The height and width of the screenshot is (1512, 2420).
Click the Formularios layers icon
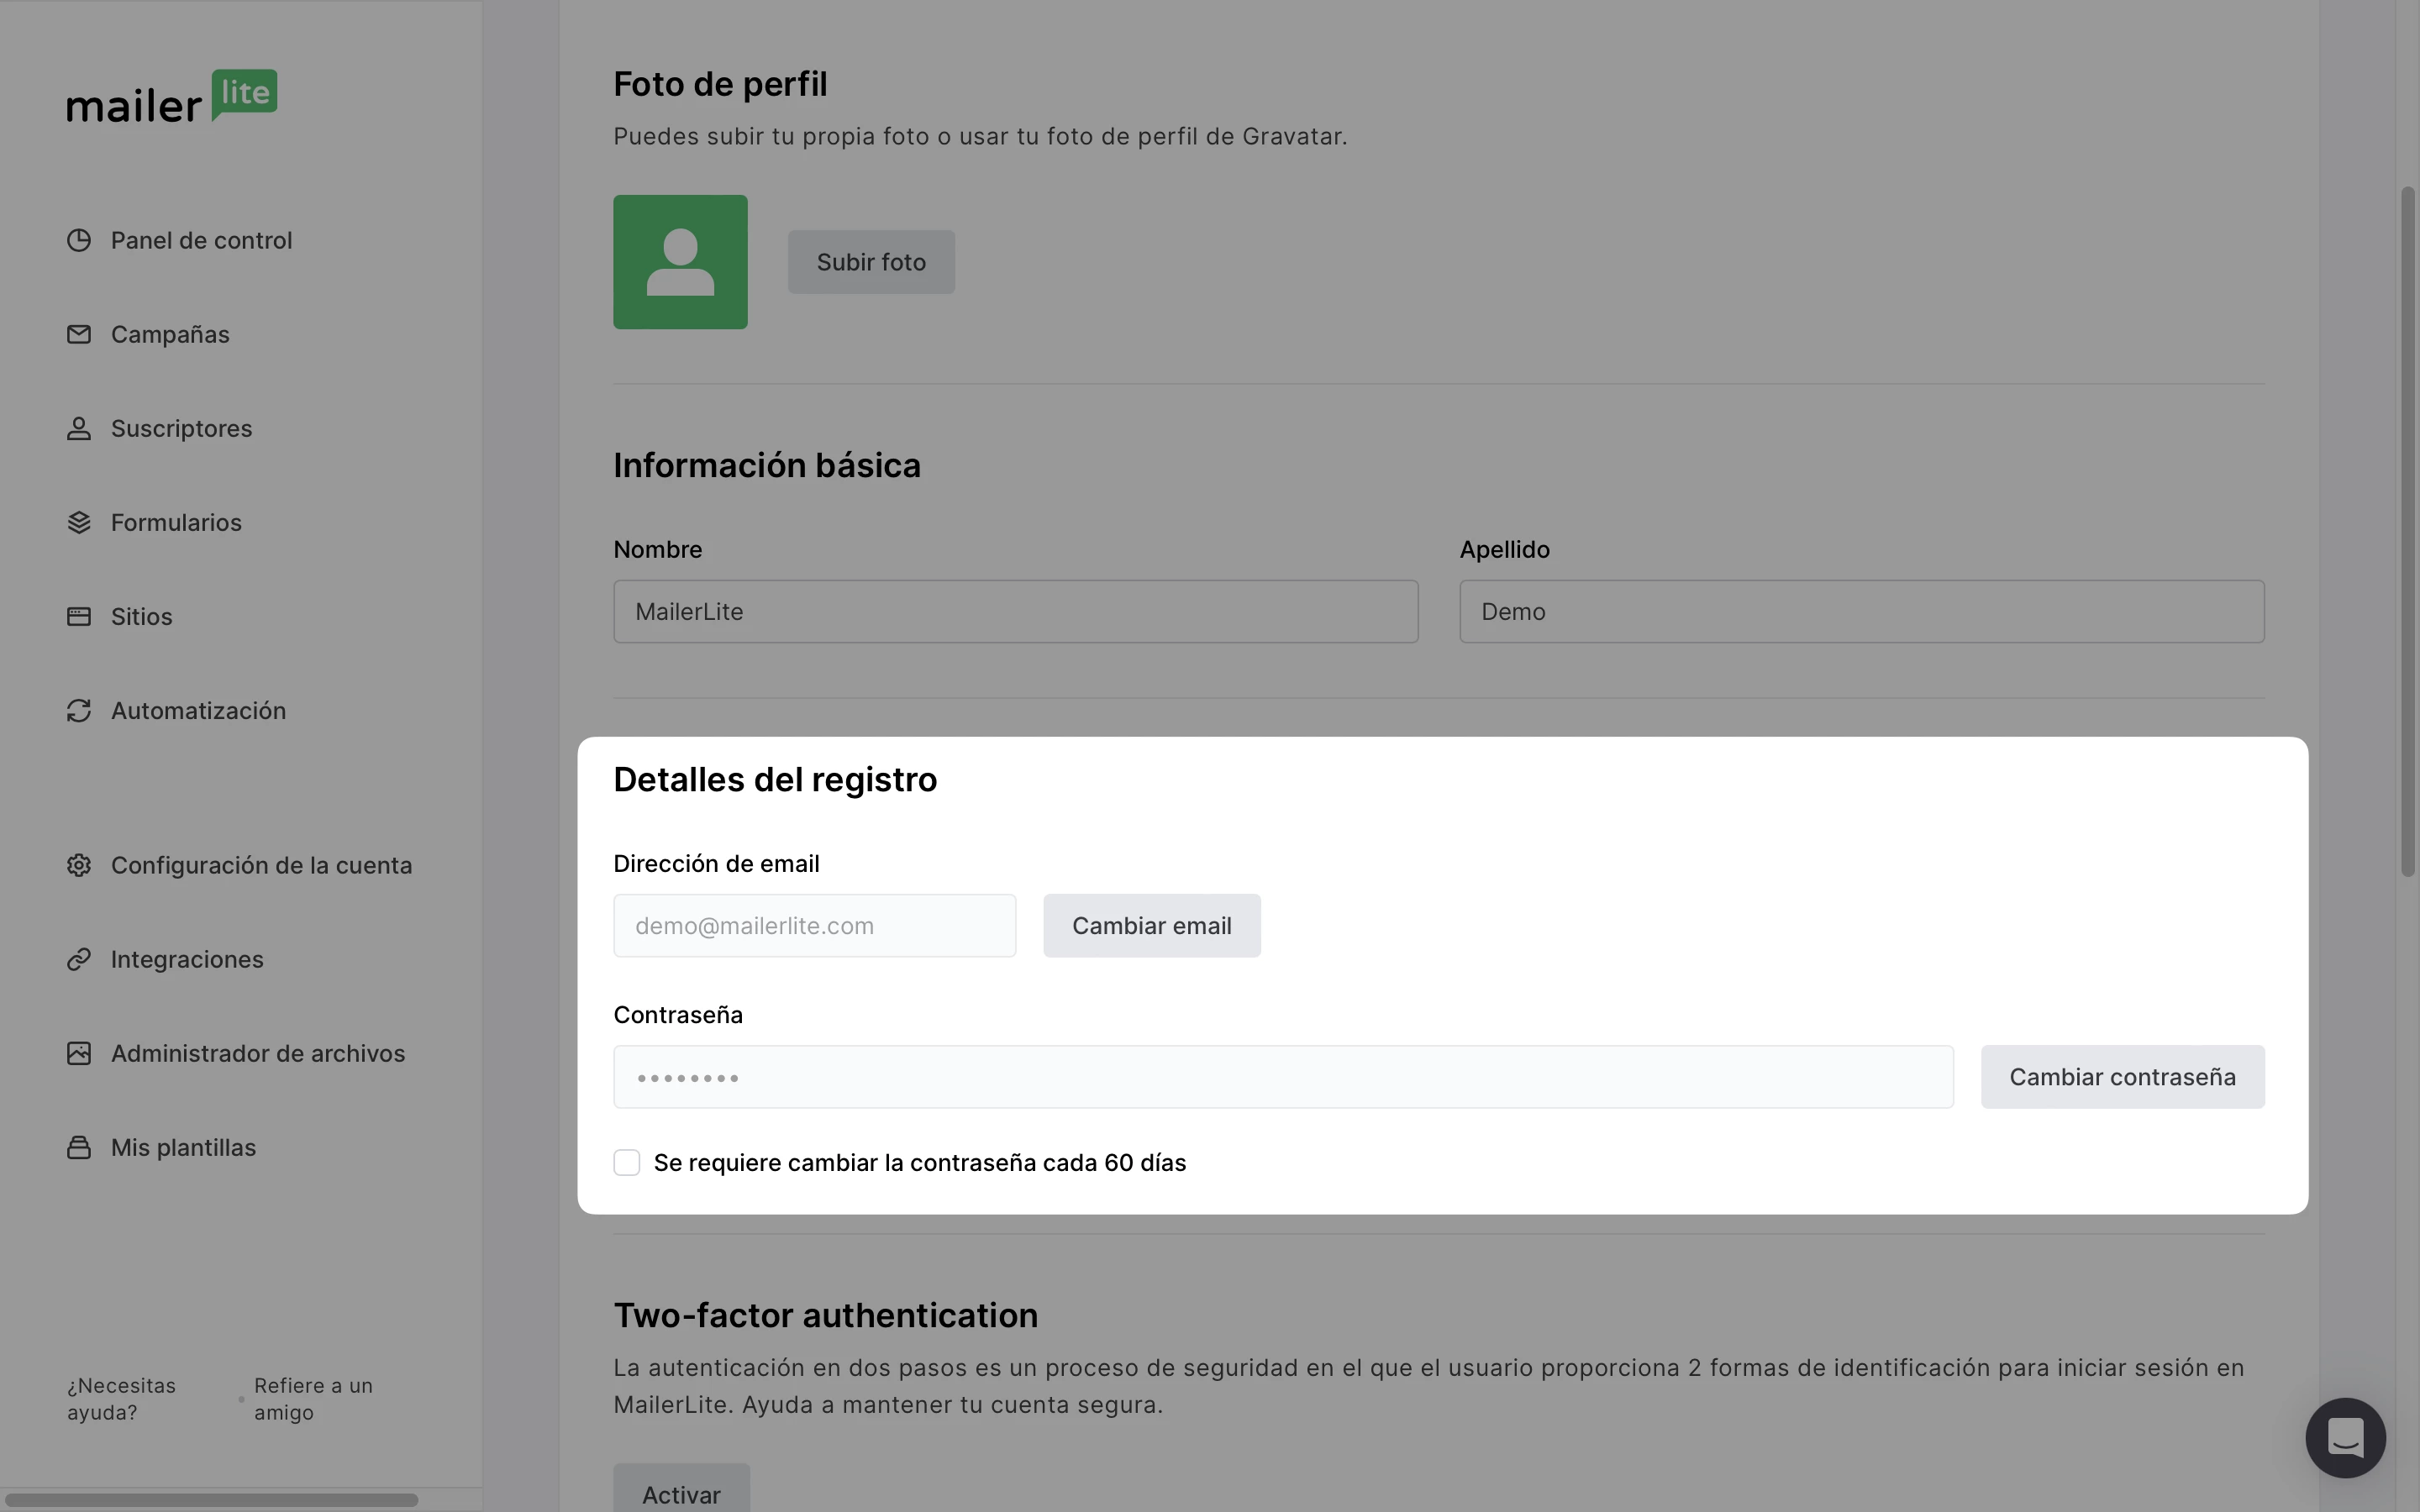tap(79, 523)
